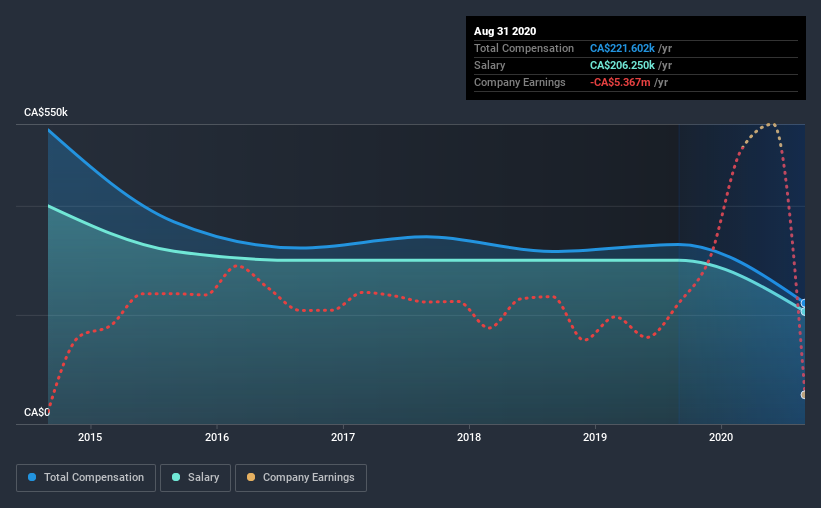
Task: Click the blue Total Compensation legend dot
Action: coord(32,477)
